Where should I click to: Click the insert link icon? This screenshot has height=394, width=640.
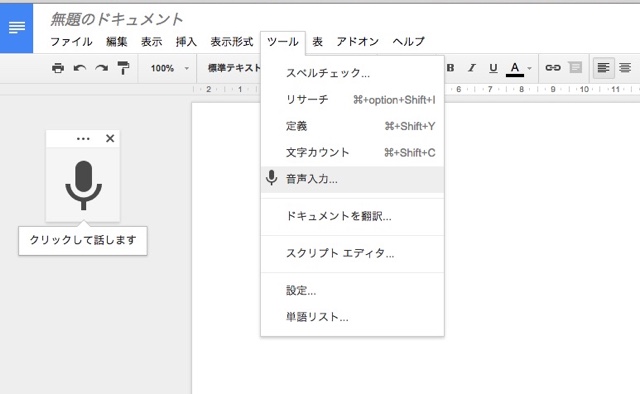coord(553,68)
